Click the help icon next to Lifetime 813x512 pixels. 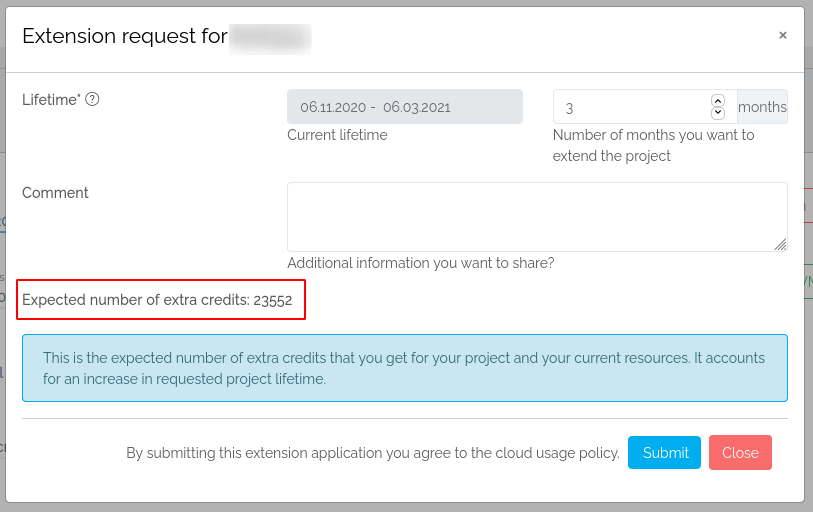tap(92, 99)
